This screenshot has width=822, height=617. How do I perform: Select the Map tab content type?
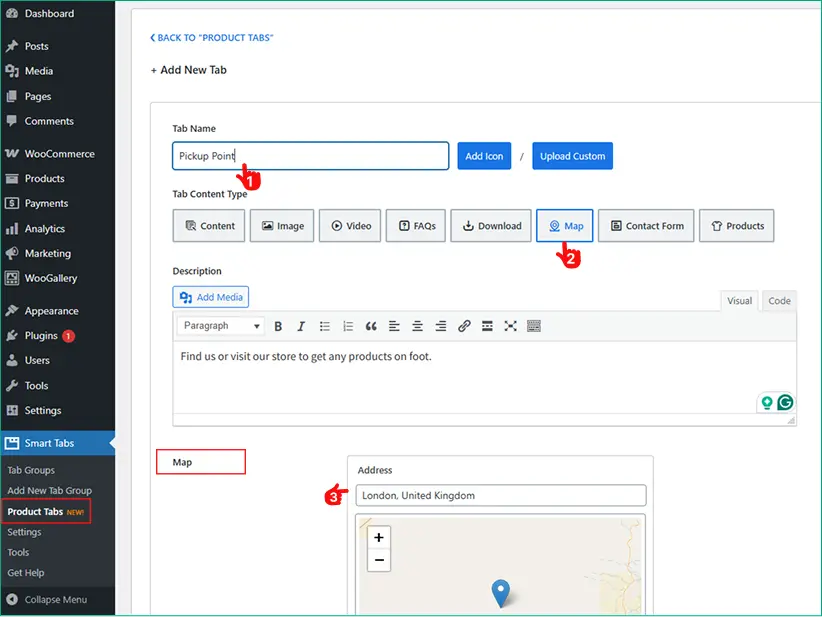(x=565, y=226)
